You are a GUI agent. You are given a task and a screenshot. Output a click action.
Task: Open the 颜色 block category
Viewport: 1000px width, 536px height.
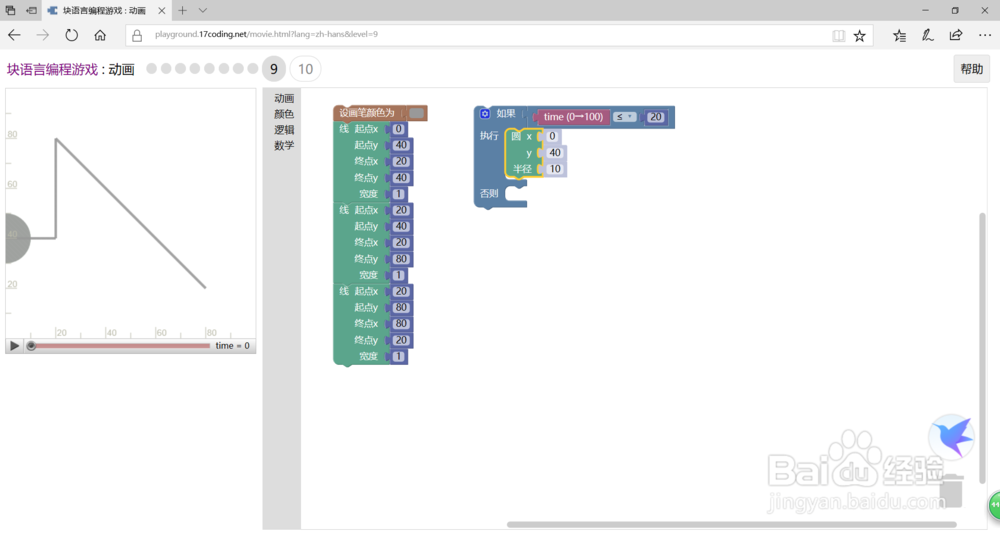point(284,114)
